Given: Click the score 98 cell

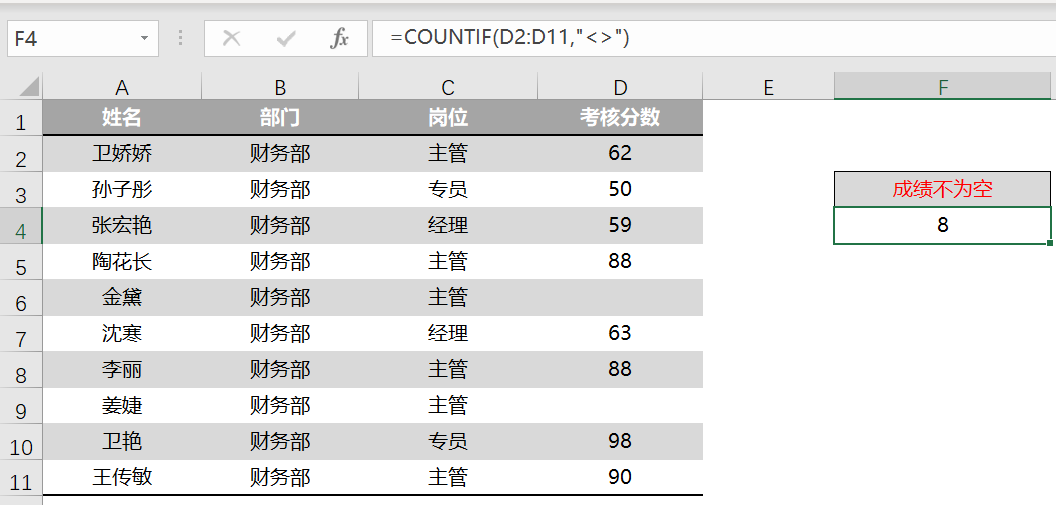Looking at the screenshot, I should click(x=620, y=441).
